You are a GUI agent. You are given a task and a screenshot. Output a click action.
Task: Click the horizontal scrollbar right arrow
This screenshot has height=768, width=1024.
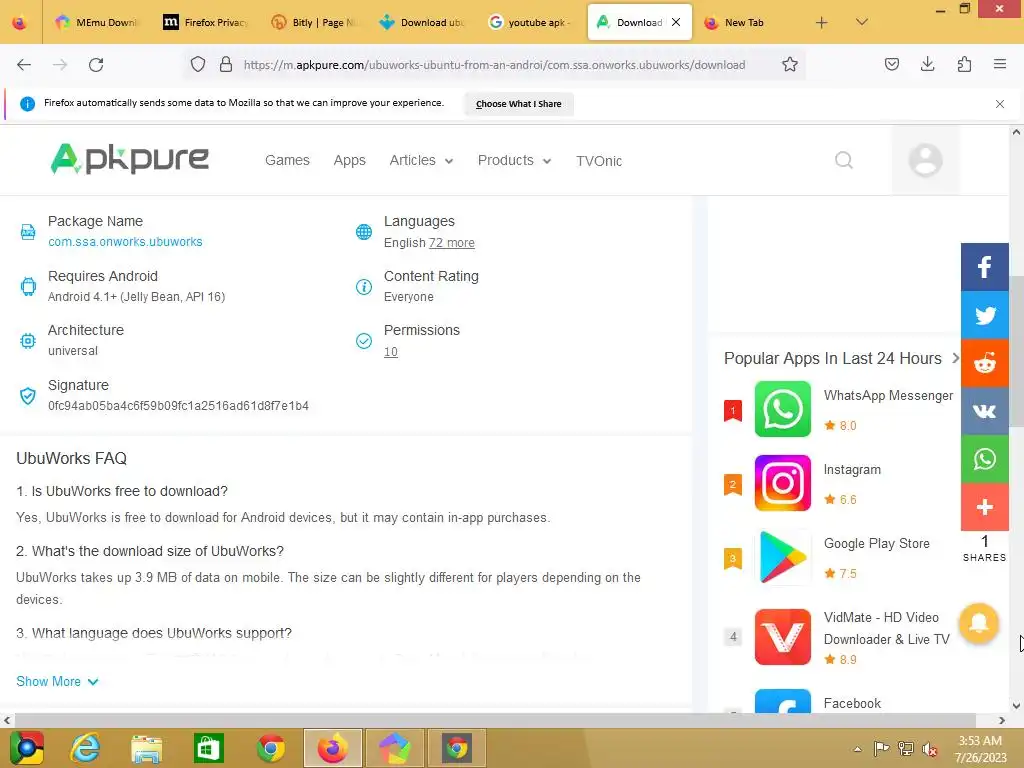(x=1002, y=720)
